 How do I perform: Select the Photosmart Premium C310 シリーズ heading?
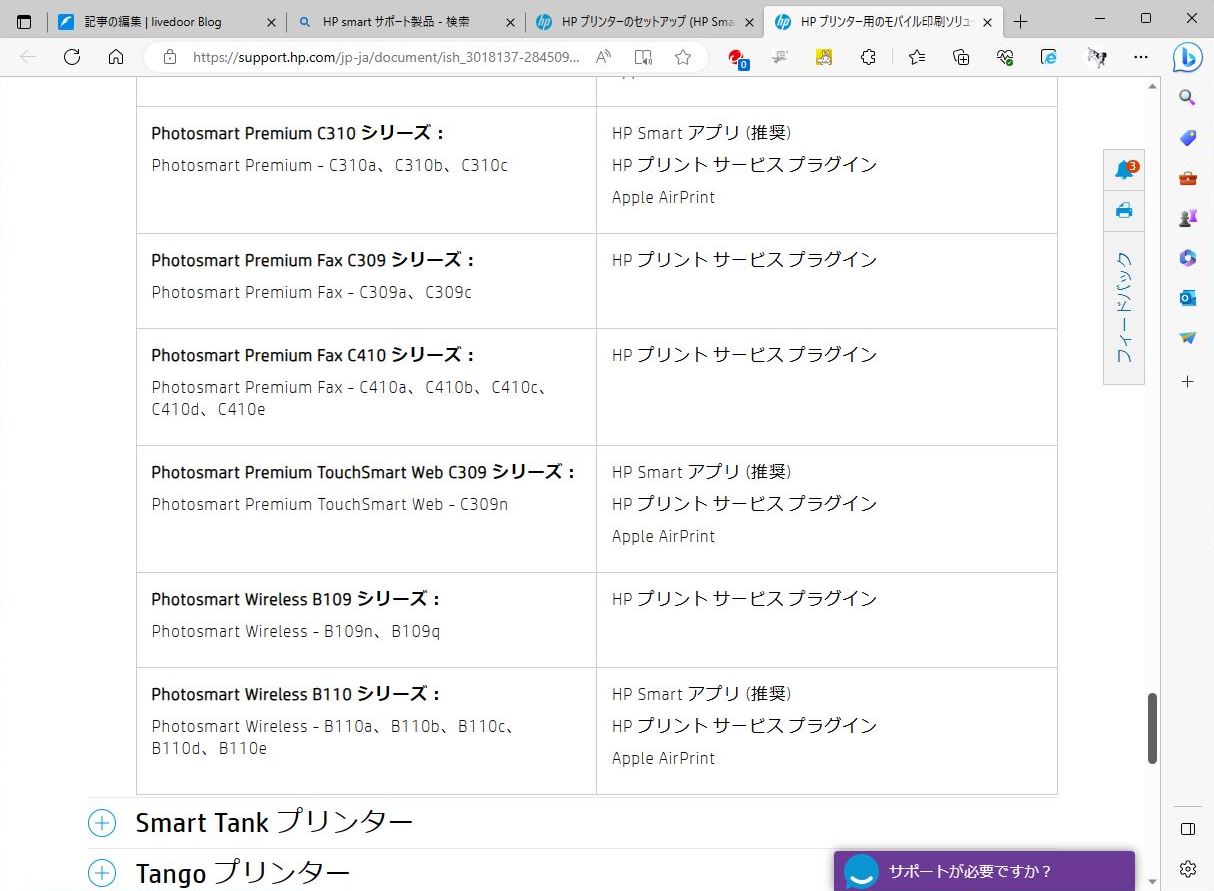coord(298,133)
